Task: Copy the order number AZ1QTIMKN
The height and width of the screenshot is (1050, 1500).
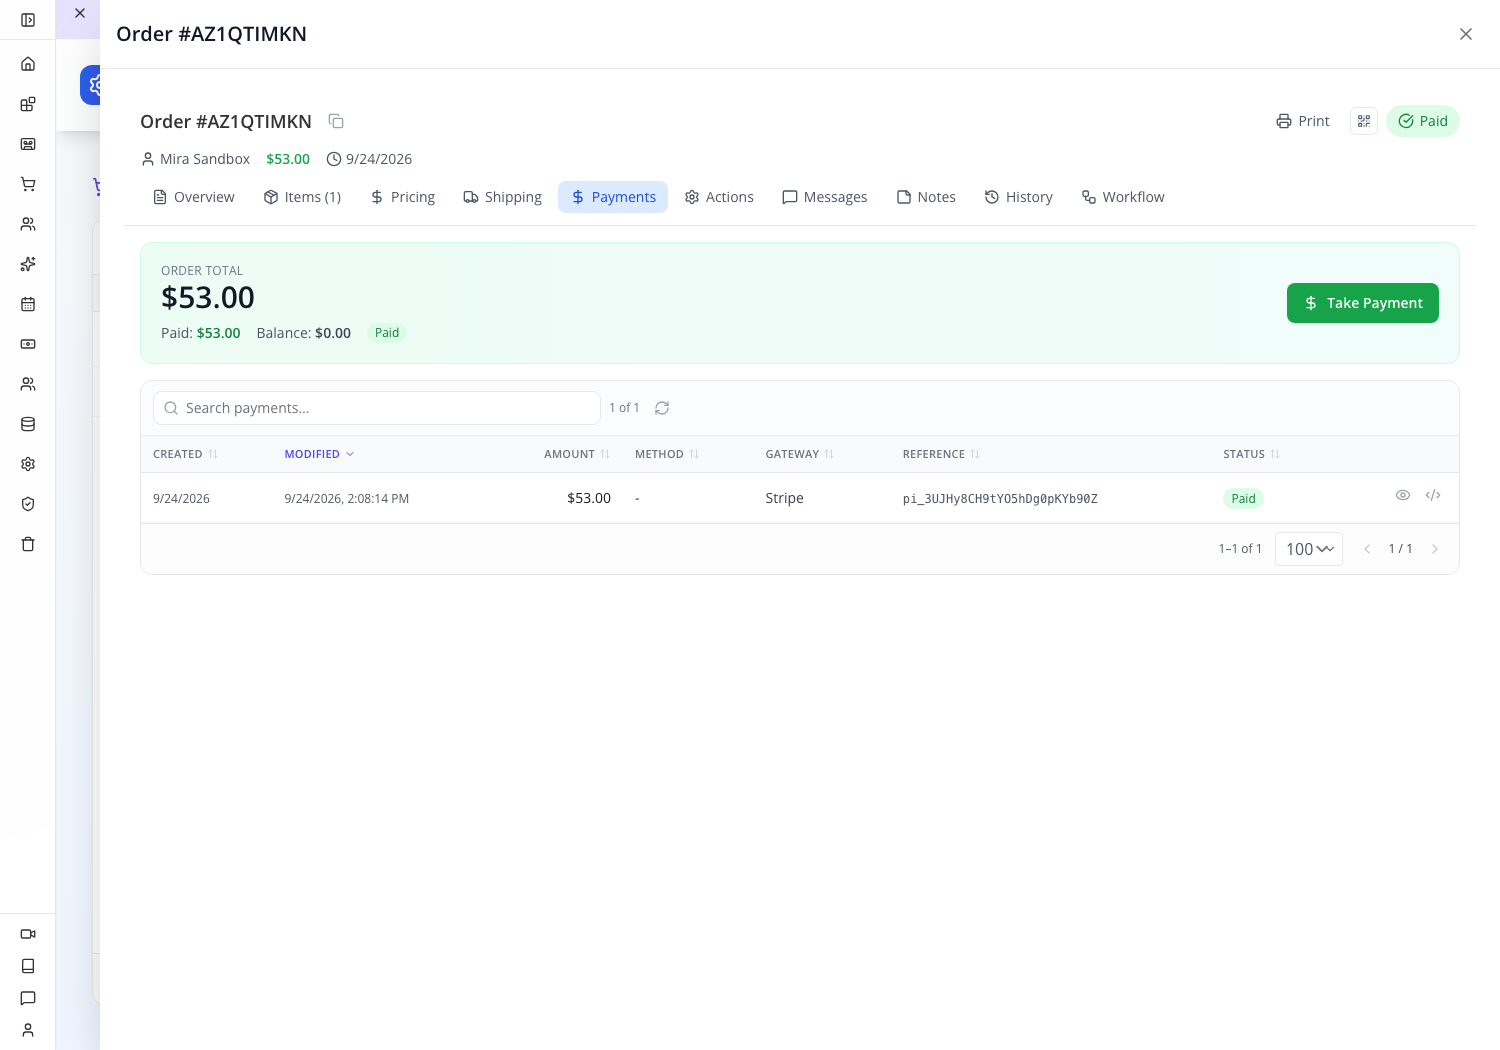Action: tap(336, 121)
